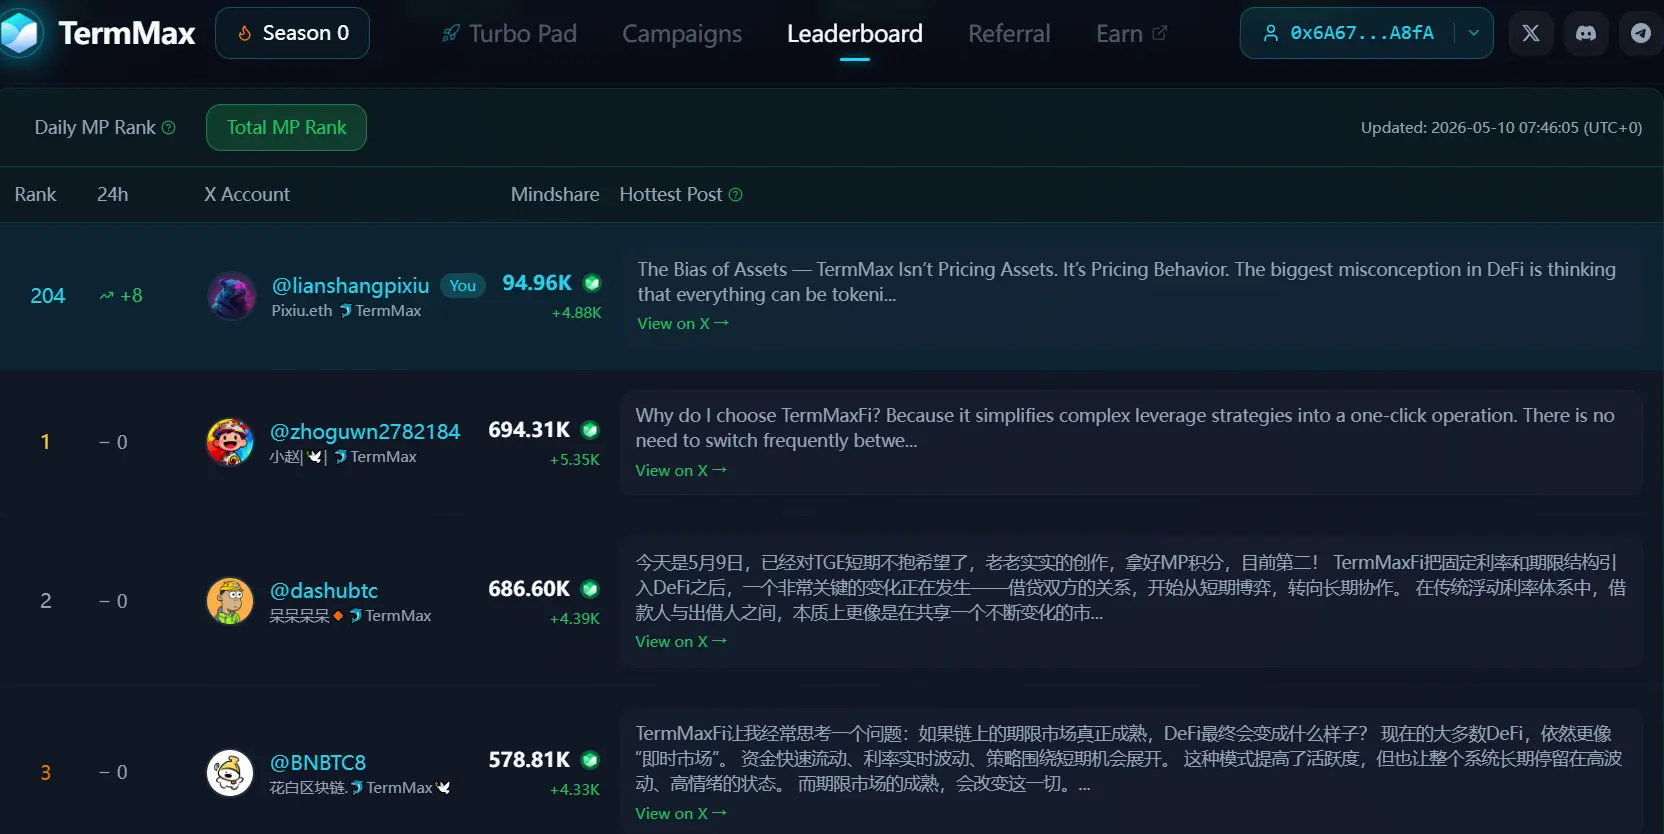Open the Campaigns page

(x=682, y=34)
